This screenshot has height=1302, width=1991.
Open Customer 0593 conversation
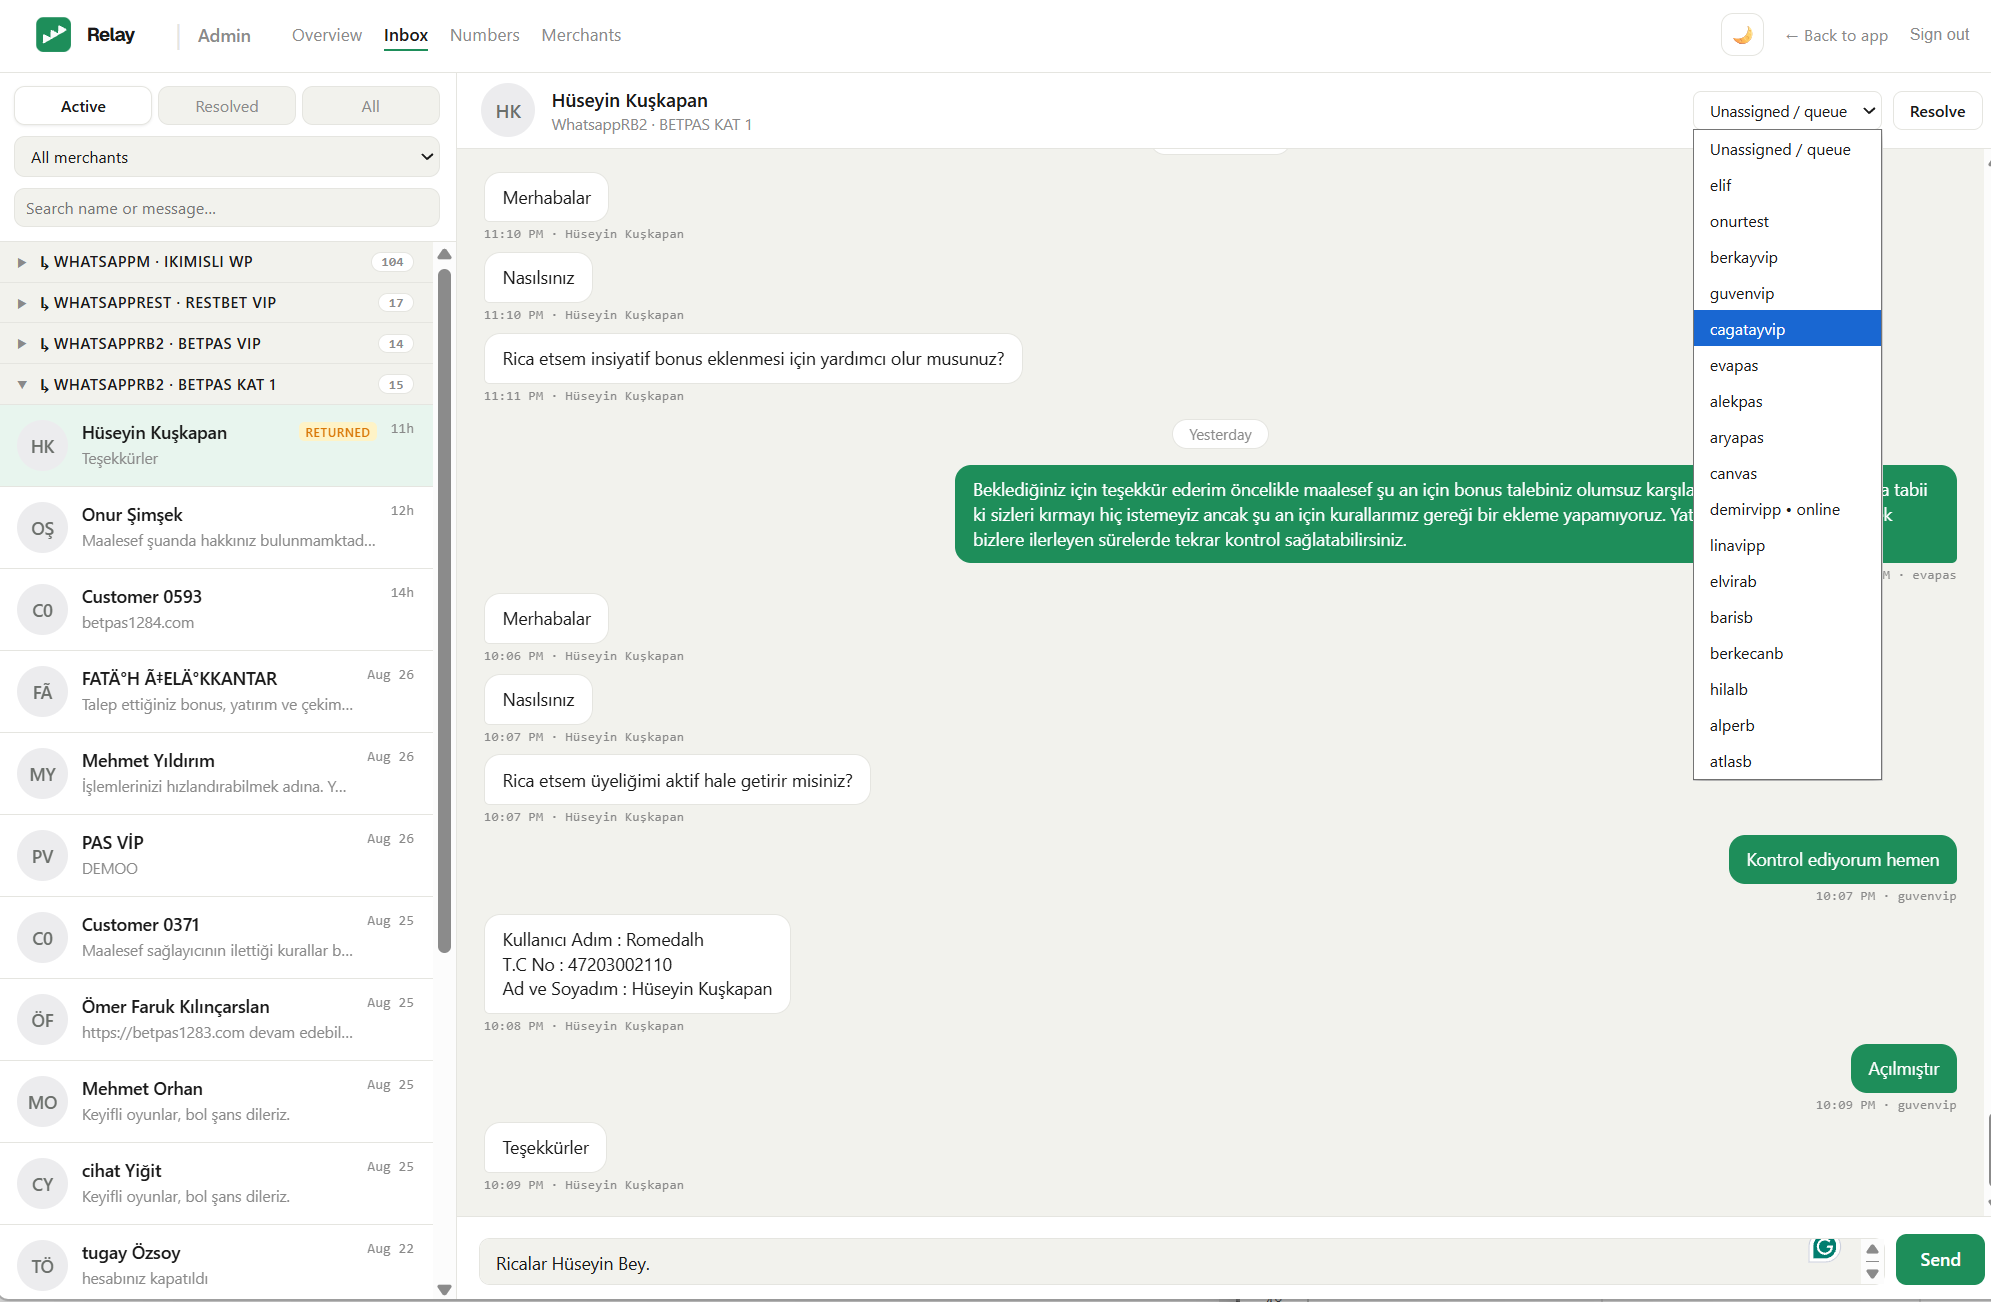click(216, 610)
